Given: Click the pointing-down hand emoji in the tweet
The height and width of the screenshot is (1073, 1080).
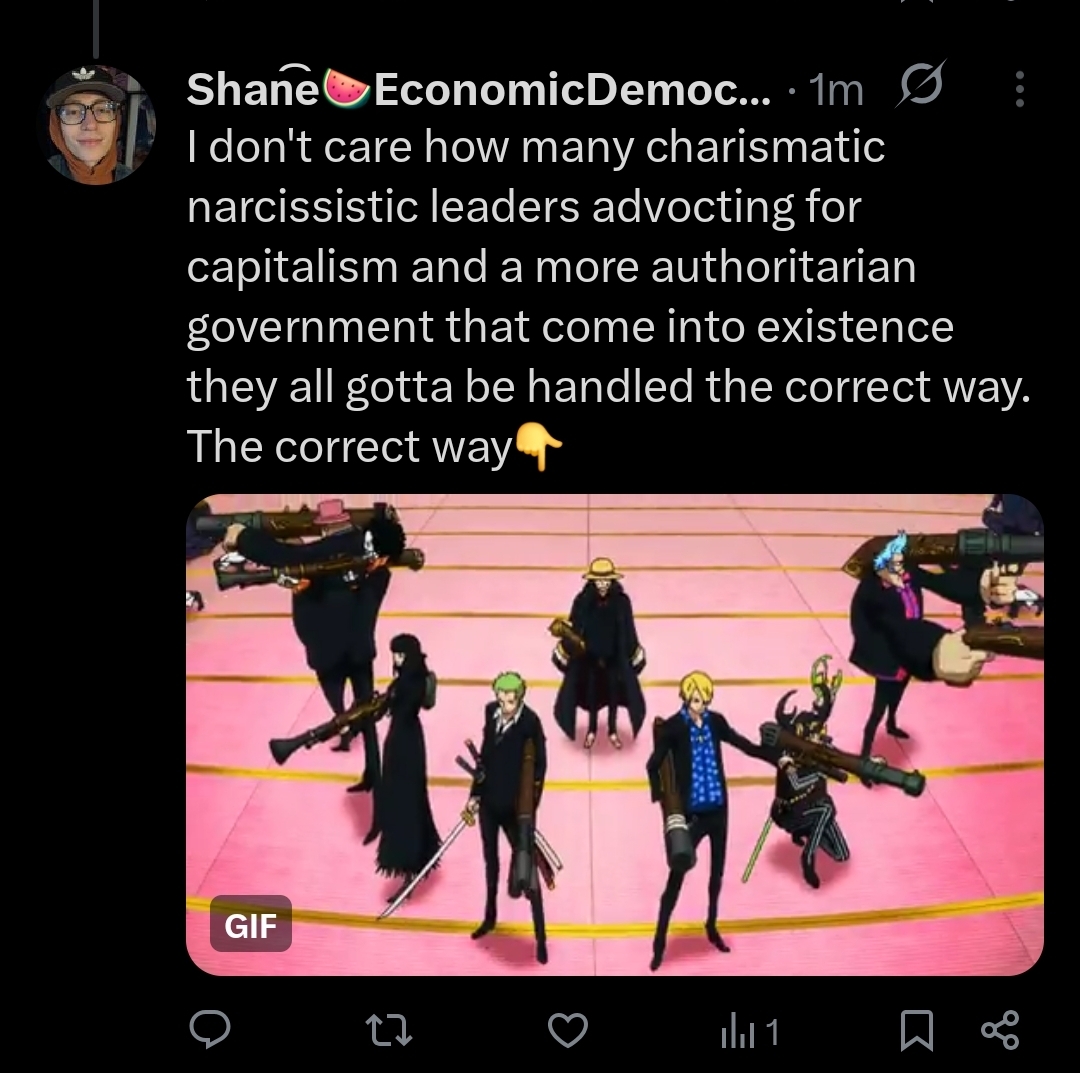Looking at the screenshot, I should (x=539, y=446).
